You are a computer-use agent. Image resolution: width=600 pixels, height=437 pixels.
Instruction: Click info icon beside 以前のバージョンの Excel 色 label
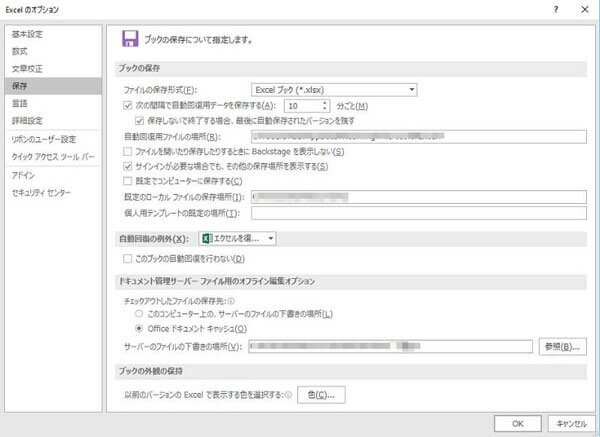click(x=289, y=395)
